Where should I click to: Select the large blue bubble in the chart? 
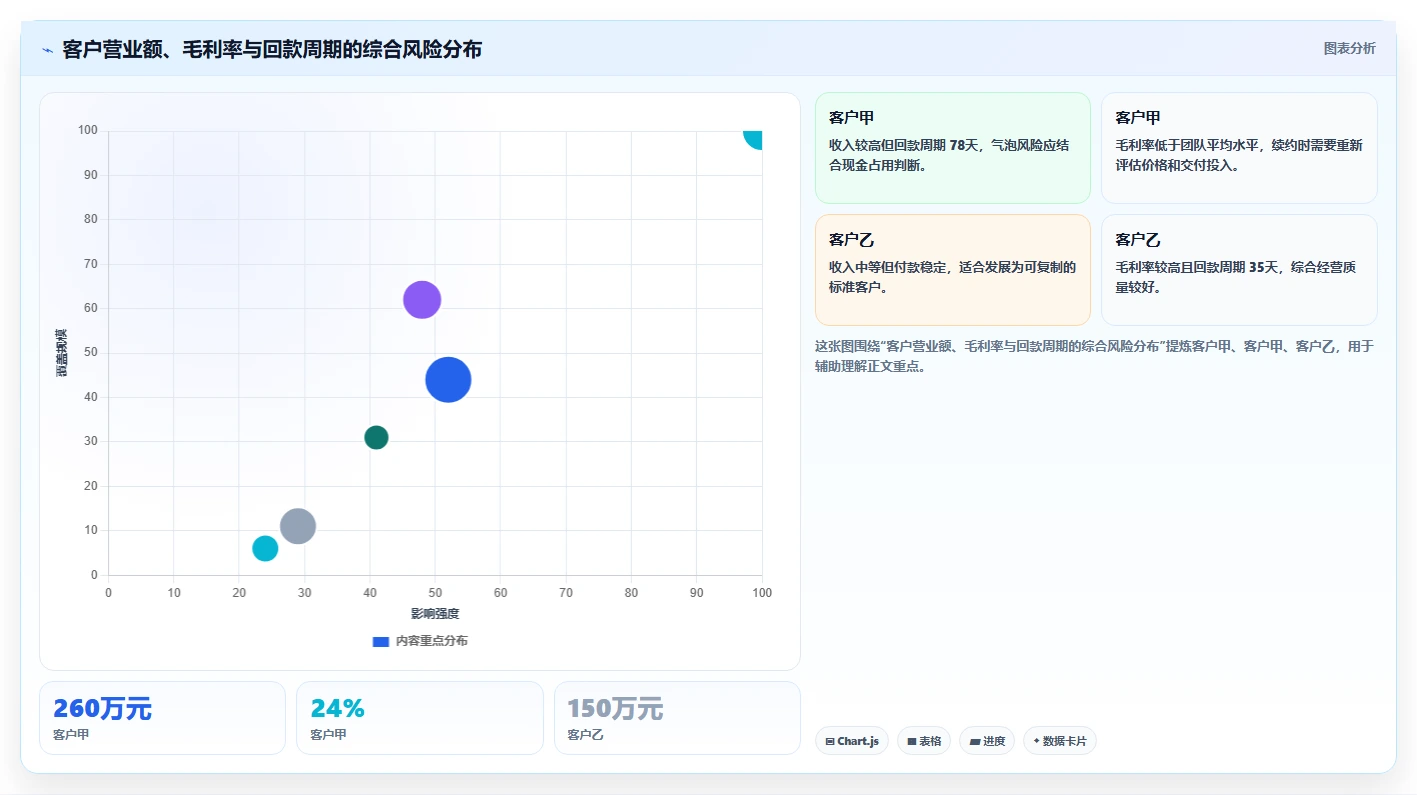[448, 379]
